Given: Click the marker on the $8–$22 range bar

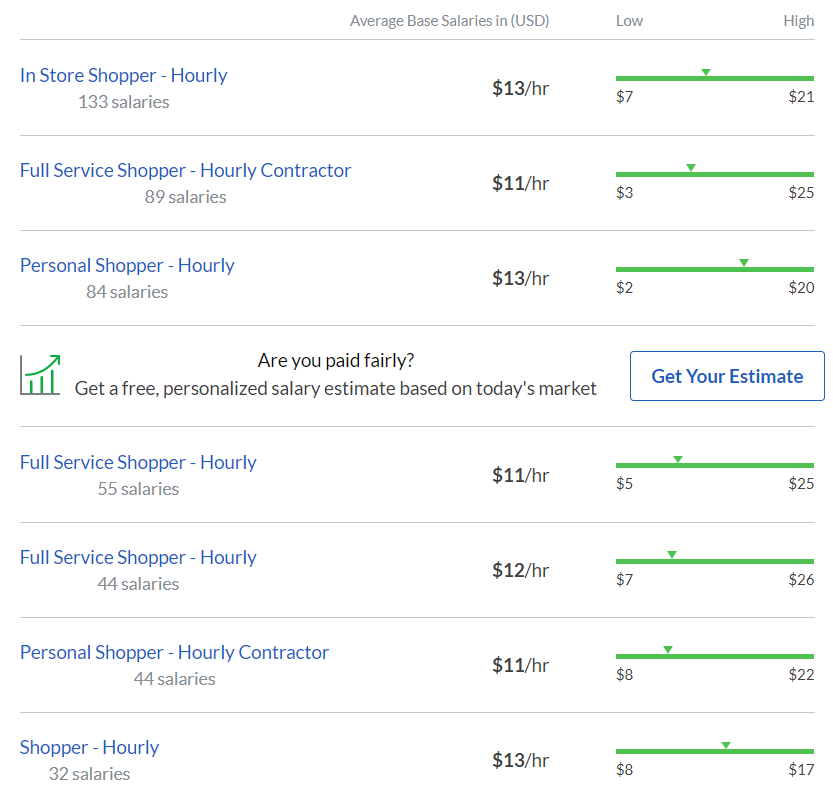Looking at the screenshot, I should tap(668, 649).
